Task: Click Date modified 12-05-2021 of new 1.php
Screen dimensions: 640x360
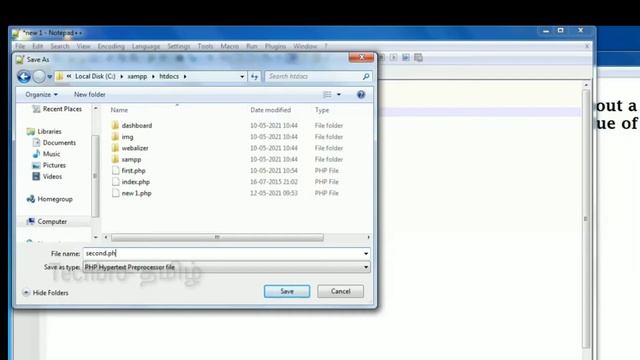Action: (x=274, y=193)
